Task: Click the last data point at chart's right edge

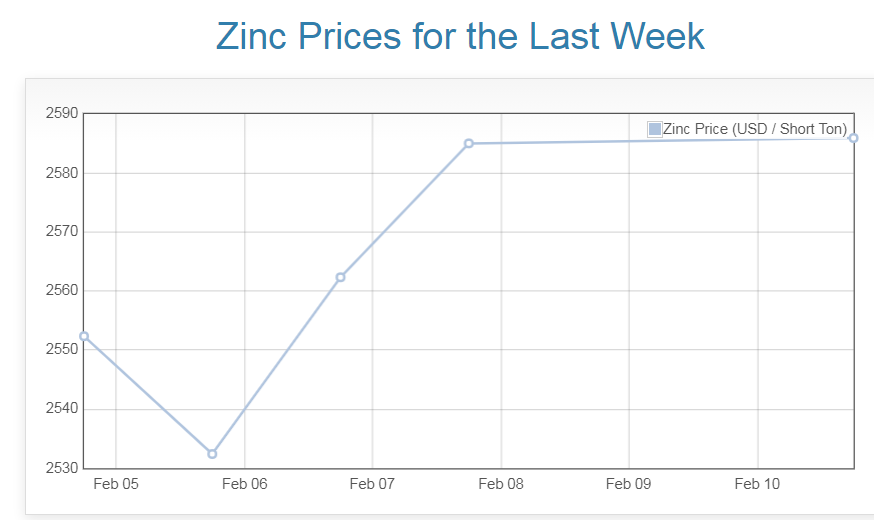Action: click(853, 138)
